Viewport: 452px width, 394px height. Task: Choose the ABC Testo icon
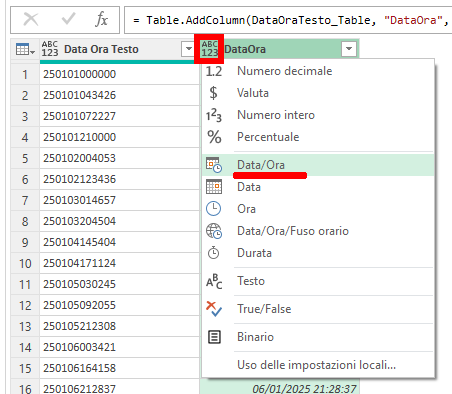[214, 281]
